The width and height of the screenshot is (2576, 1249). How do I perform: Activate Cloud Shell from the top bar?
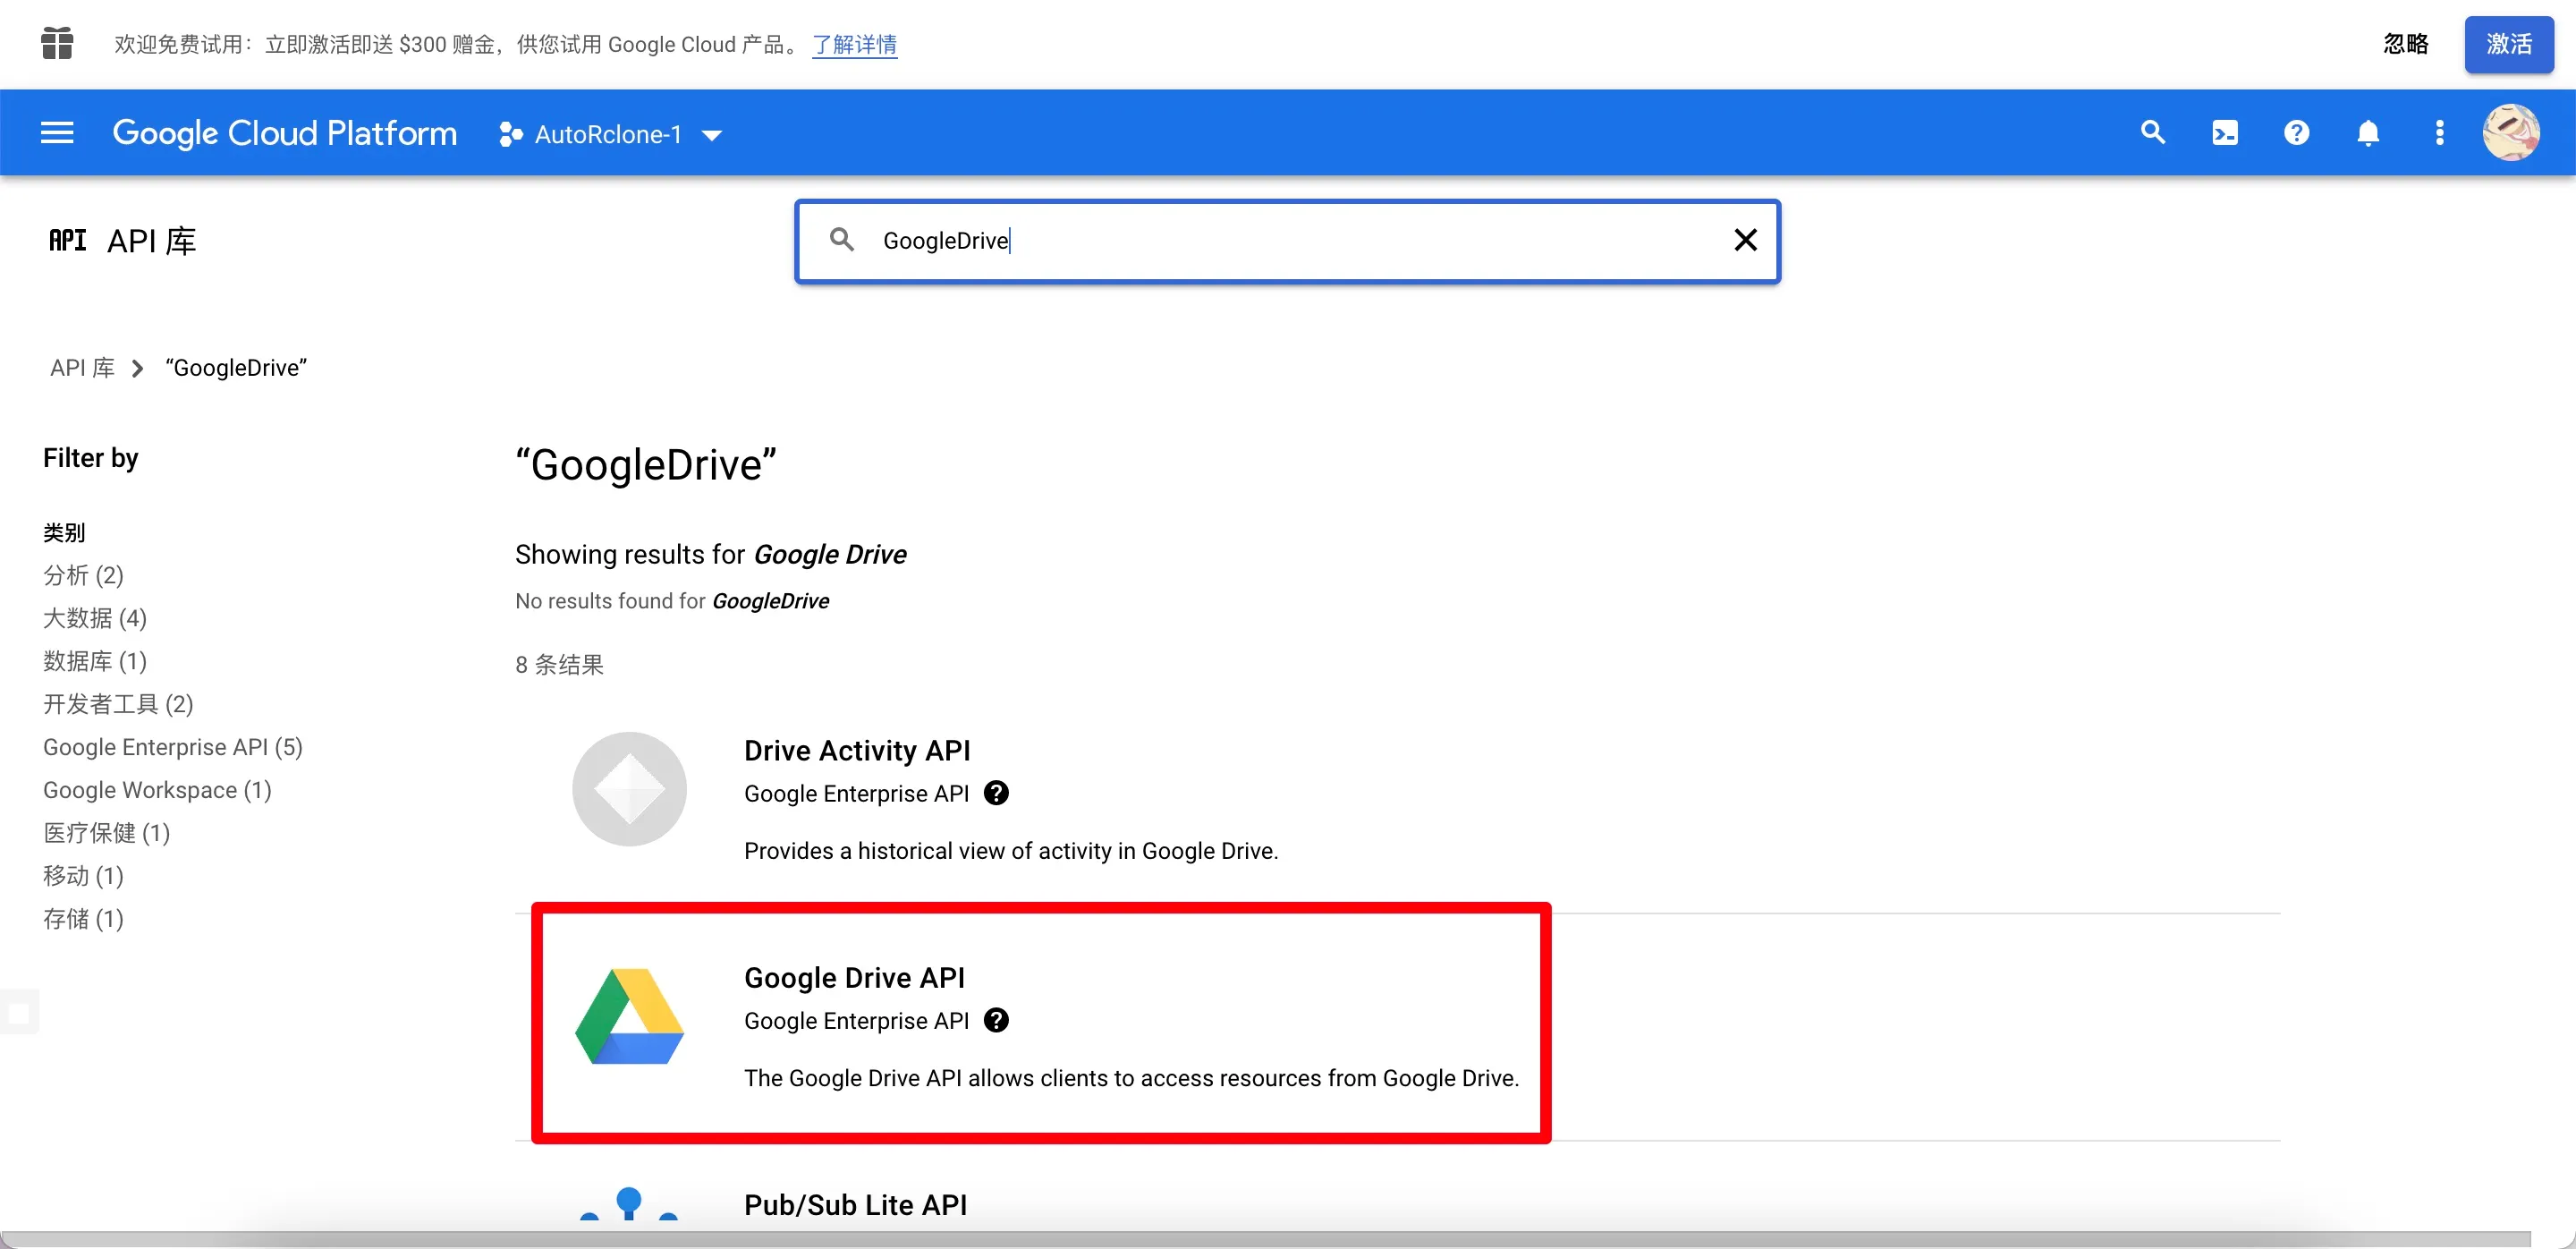point(2224,132)
